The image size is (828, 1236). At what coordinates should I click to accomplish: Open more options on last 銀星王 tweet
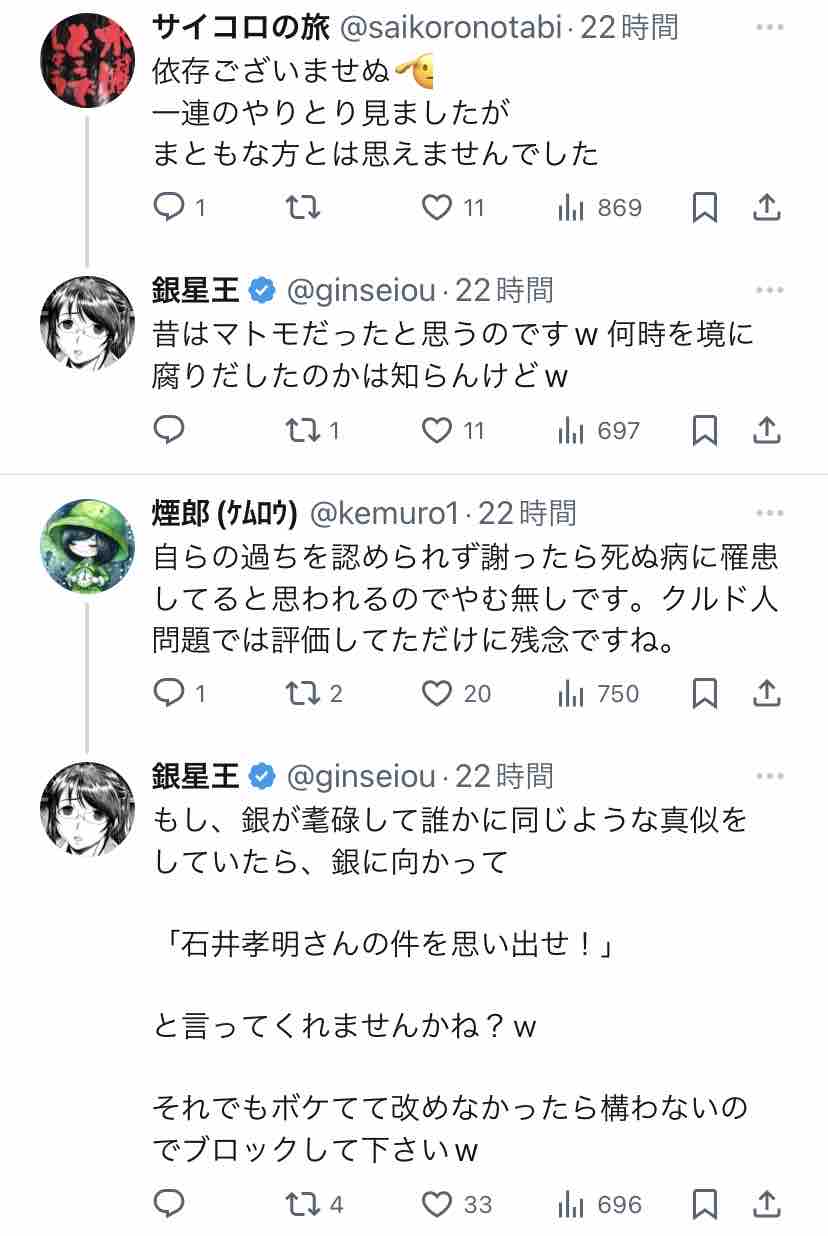(769, 776)
